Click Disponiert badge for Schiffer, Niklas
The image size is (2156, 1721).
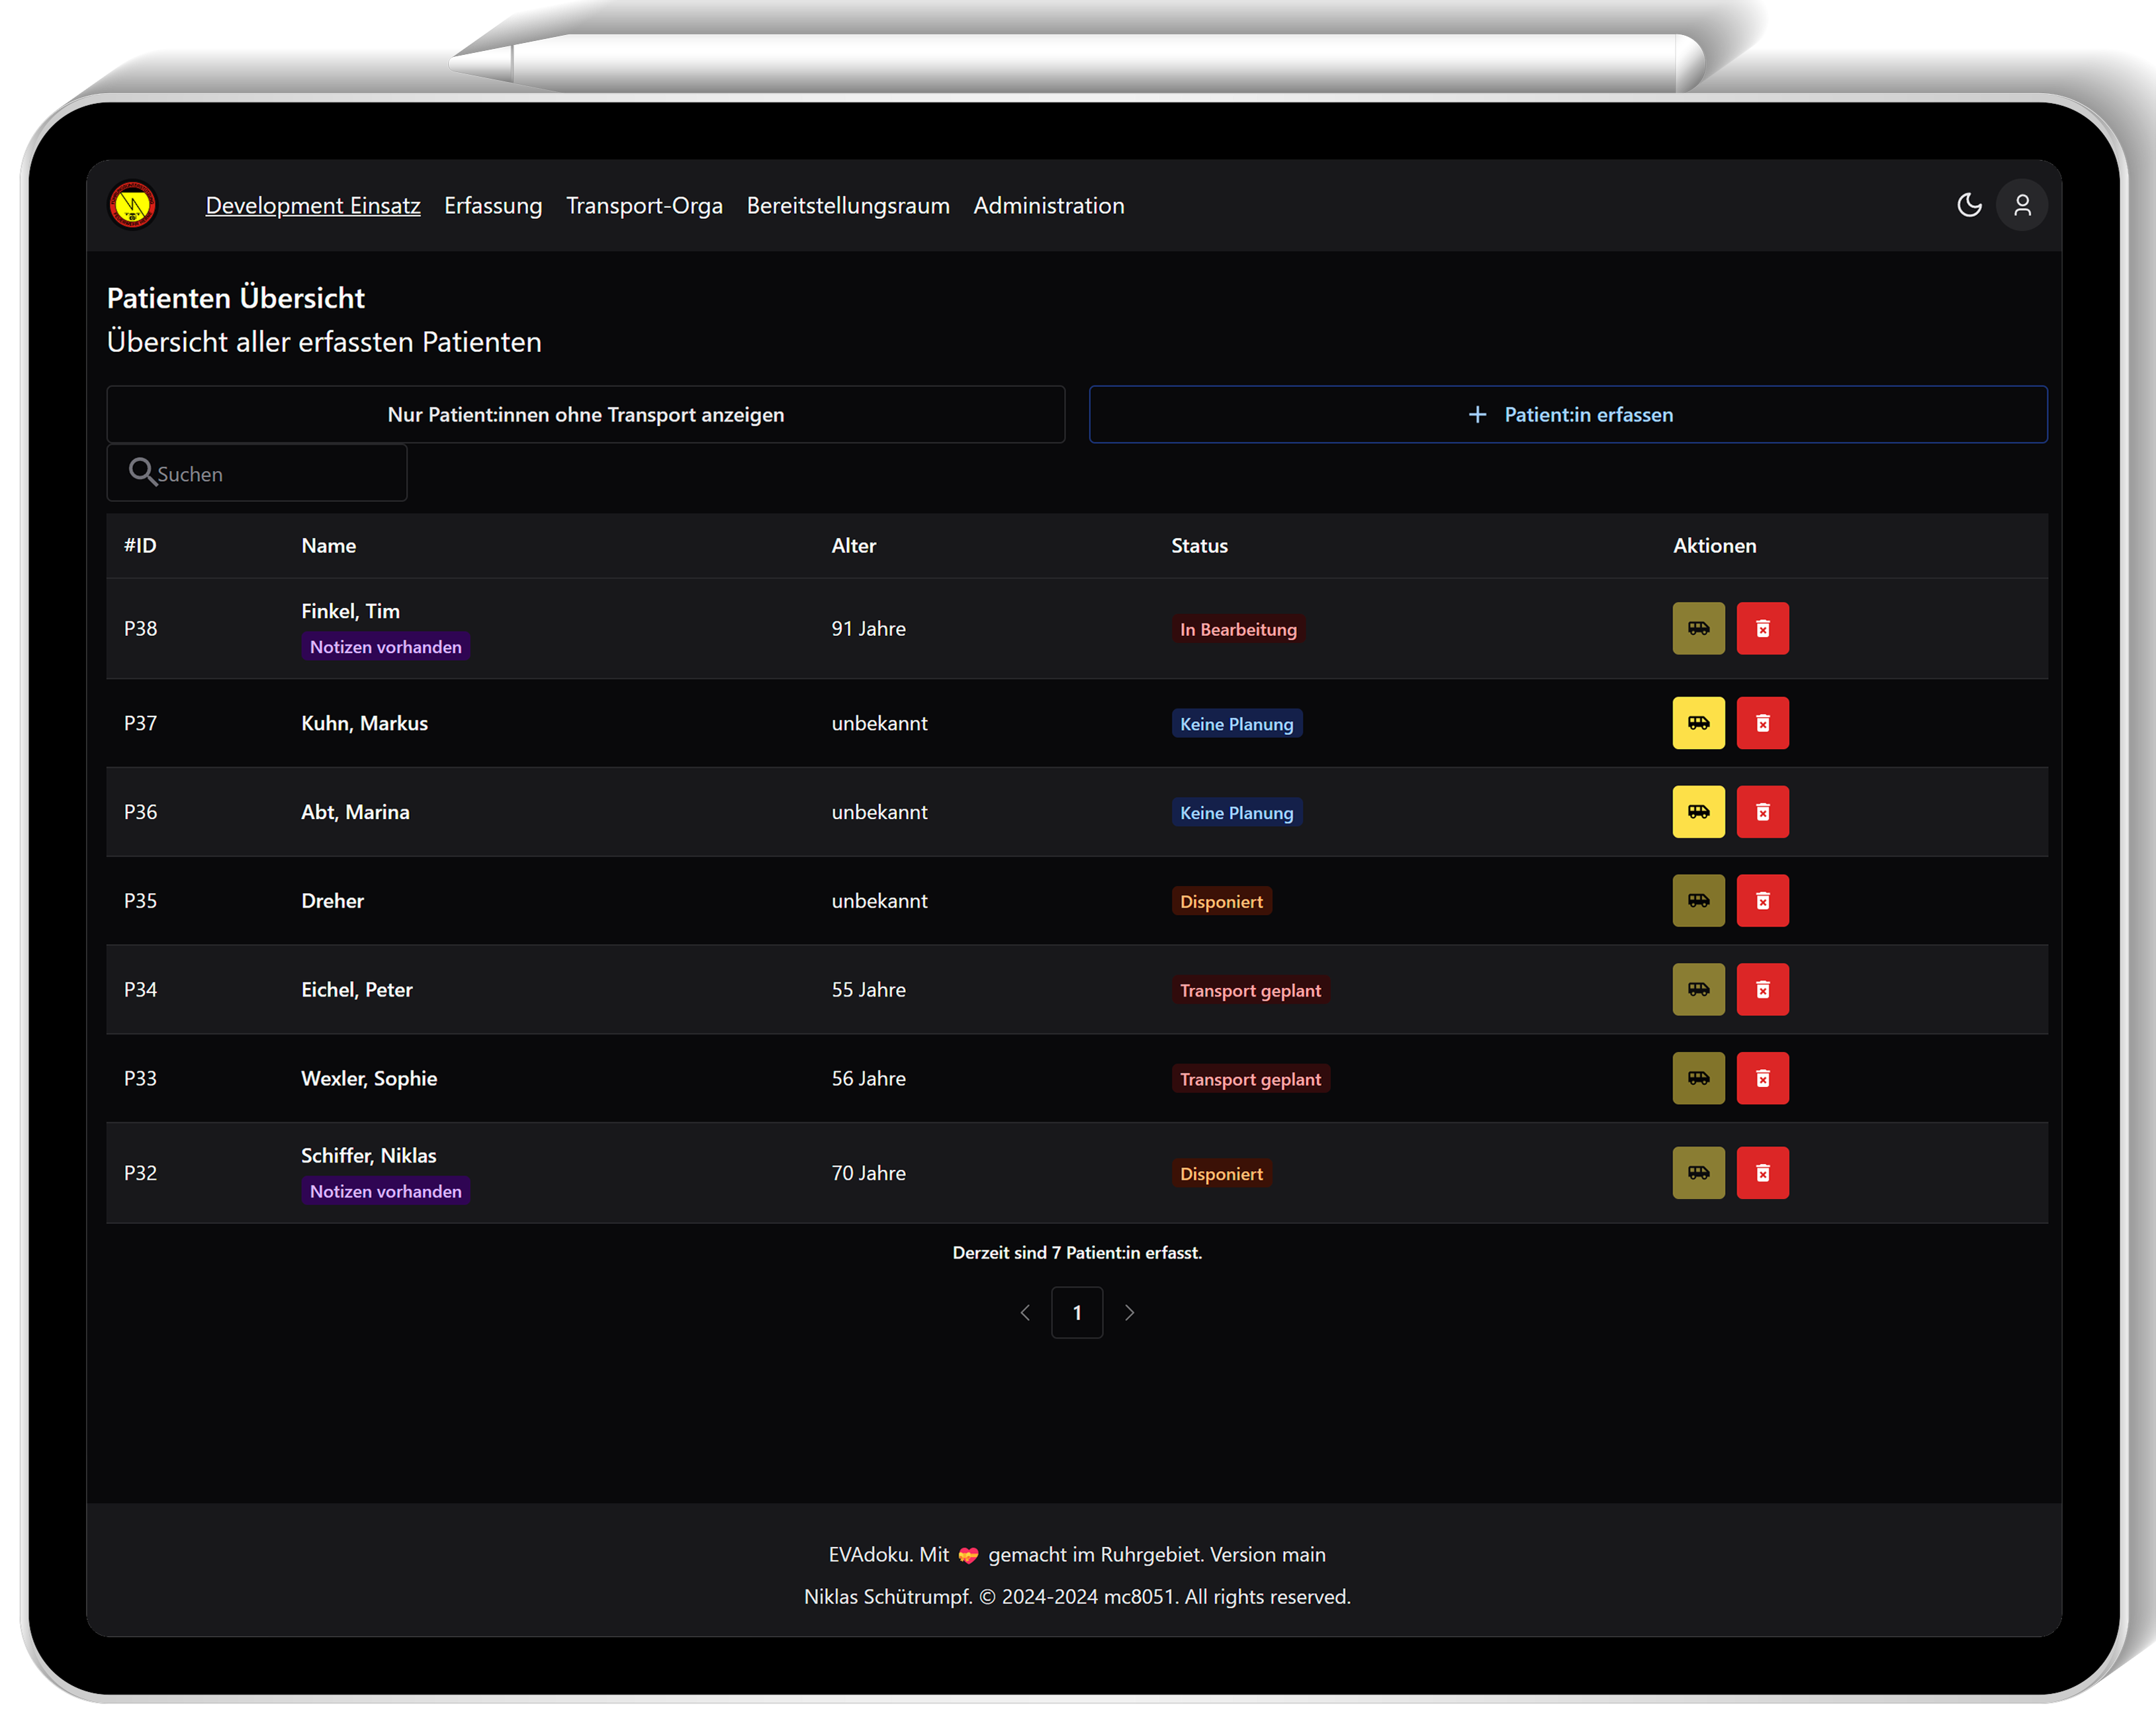point(1221,1174)
